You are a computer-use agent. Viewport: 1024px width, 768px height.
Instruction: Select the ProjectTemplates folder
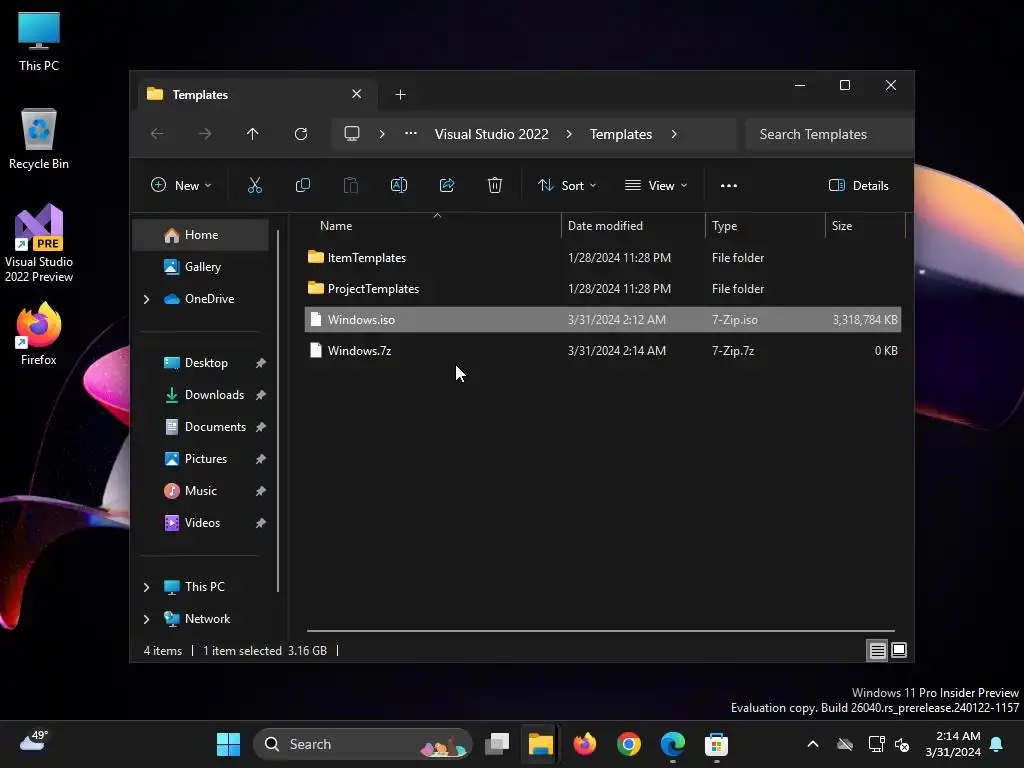pos(603,289)
